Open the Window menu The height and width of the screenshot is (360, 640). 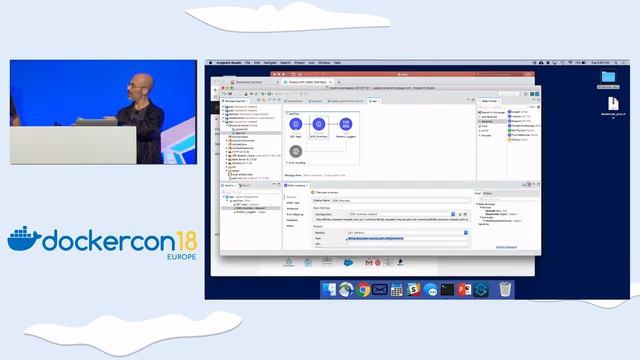(324, 63)
